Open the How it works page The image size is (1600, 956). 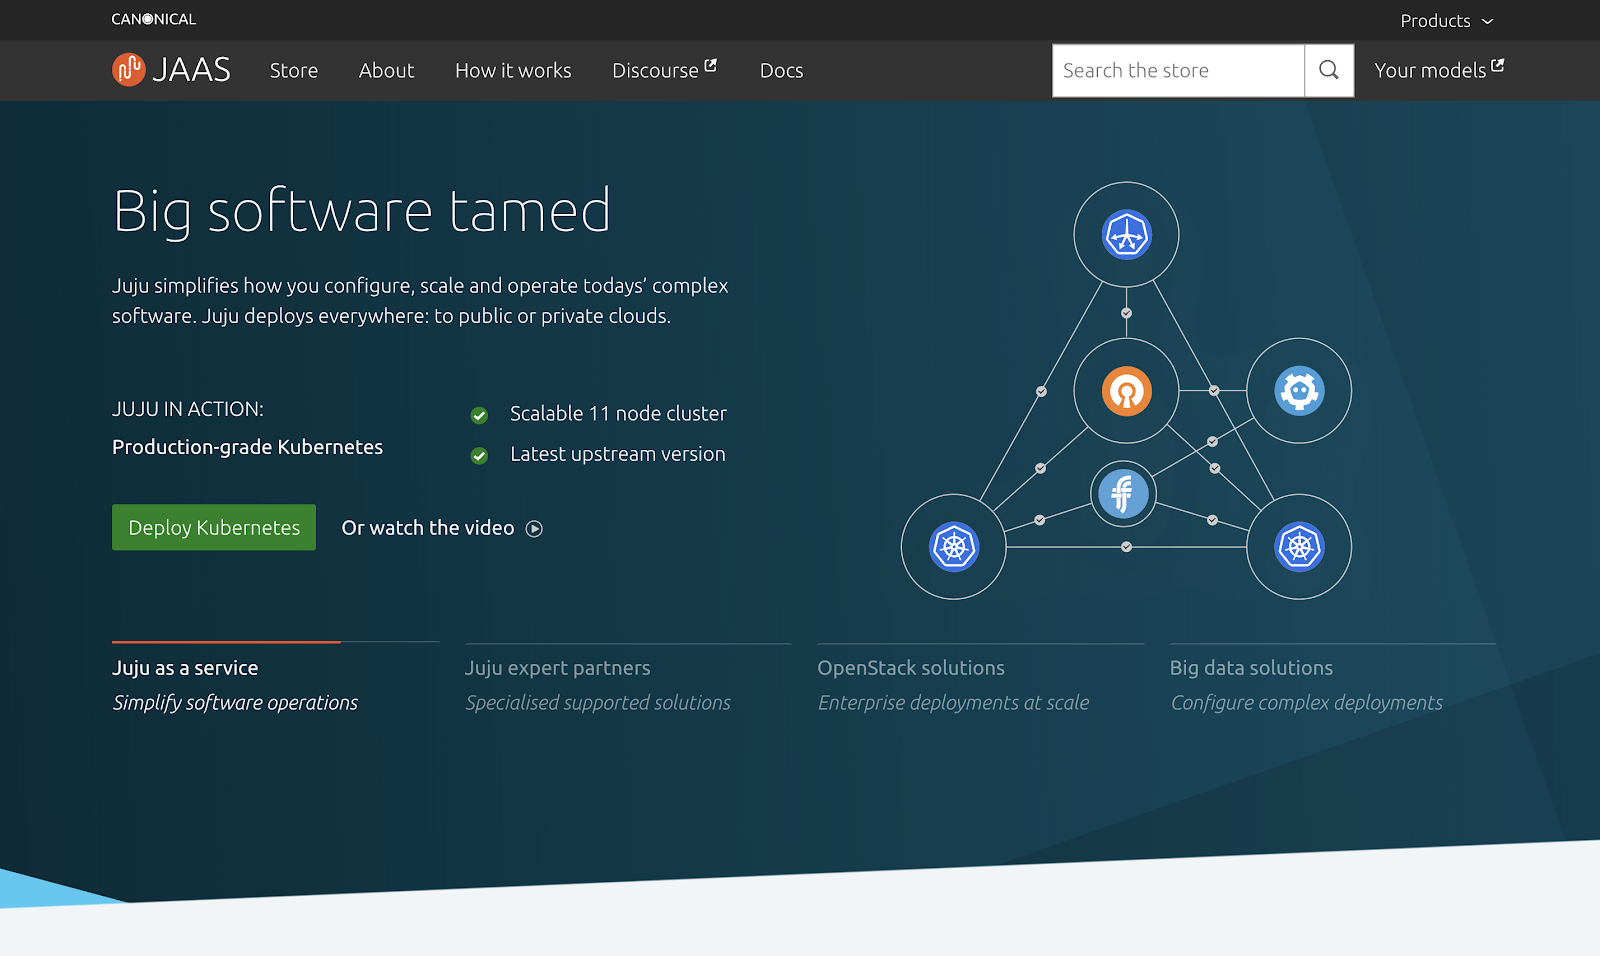(x=513, y=70)
